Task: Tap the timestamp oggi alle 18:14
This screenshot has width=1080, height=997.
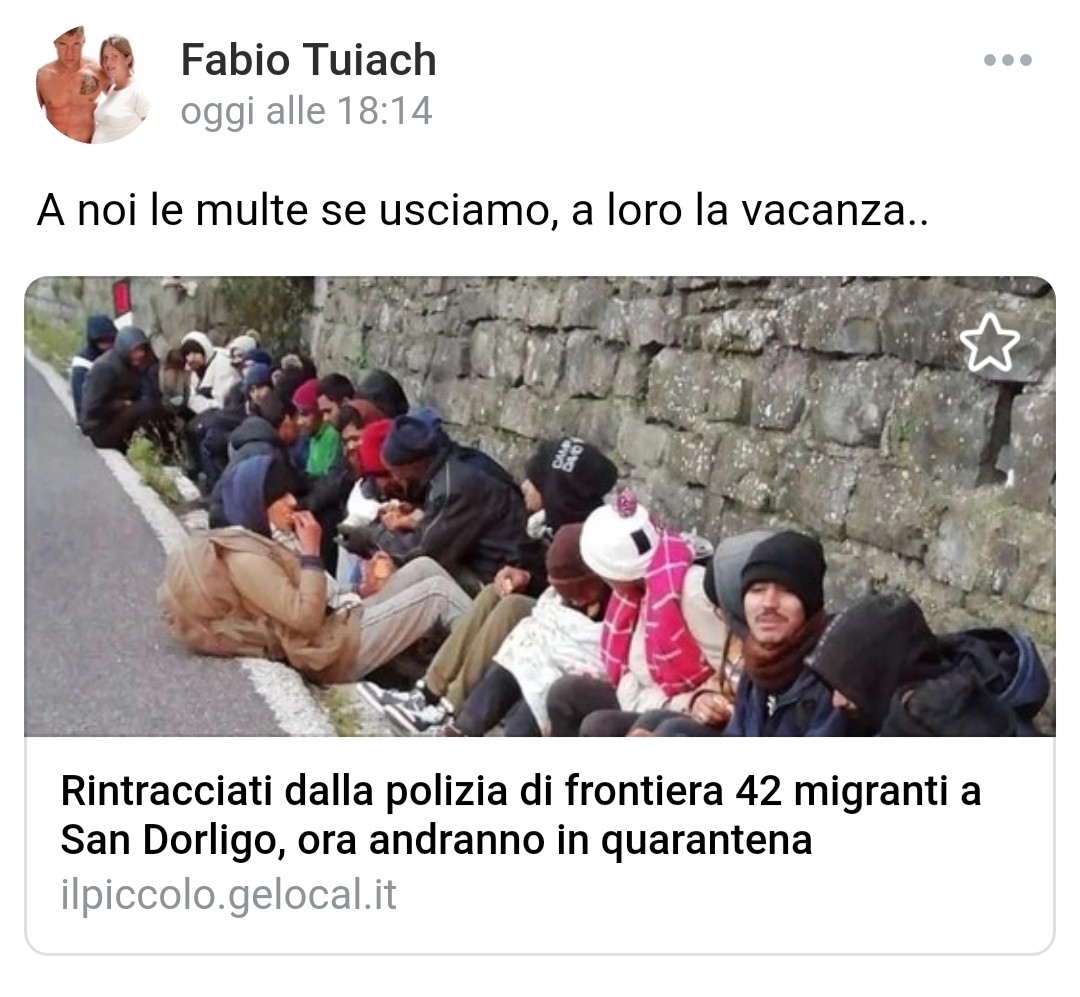Action: click(x=307, y=111)
